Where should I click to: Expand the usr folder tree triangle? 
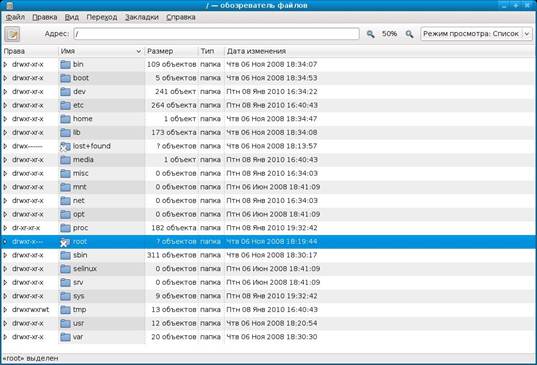[x=5, y=323]
